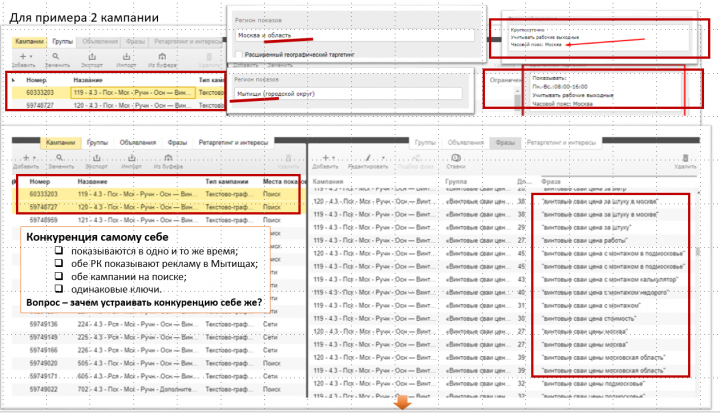
Task: Click the Заменить magnifier icon in the campaigns toolbar
Action: click(x=59, y=158)
